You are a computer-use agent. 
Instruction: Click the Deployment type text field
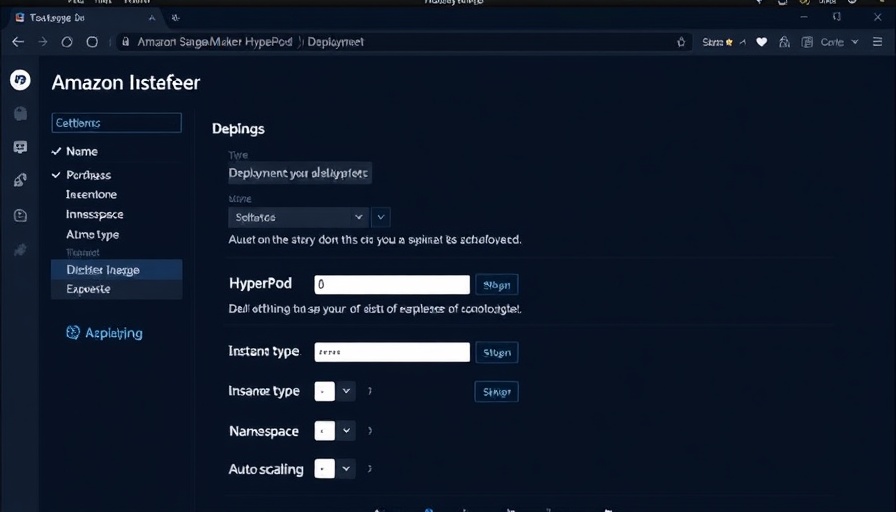[x=300, y=173]
